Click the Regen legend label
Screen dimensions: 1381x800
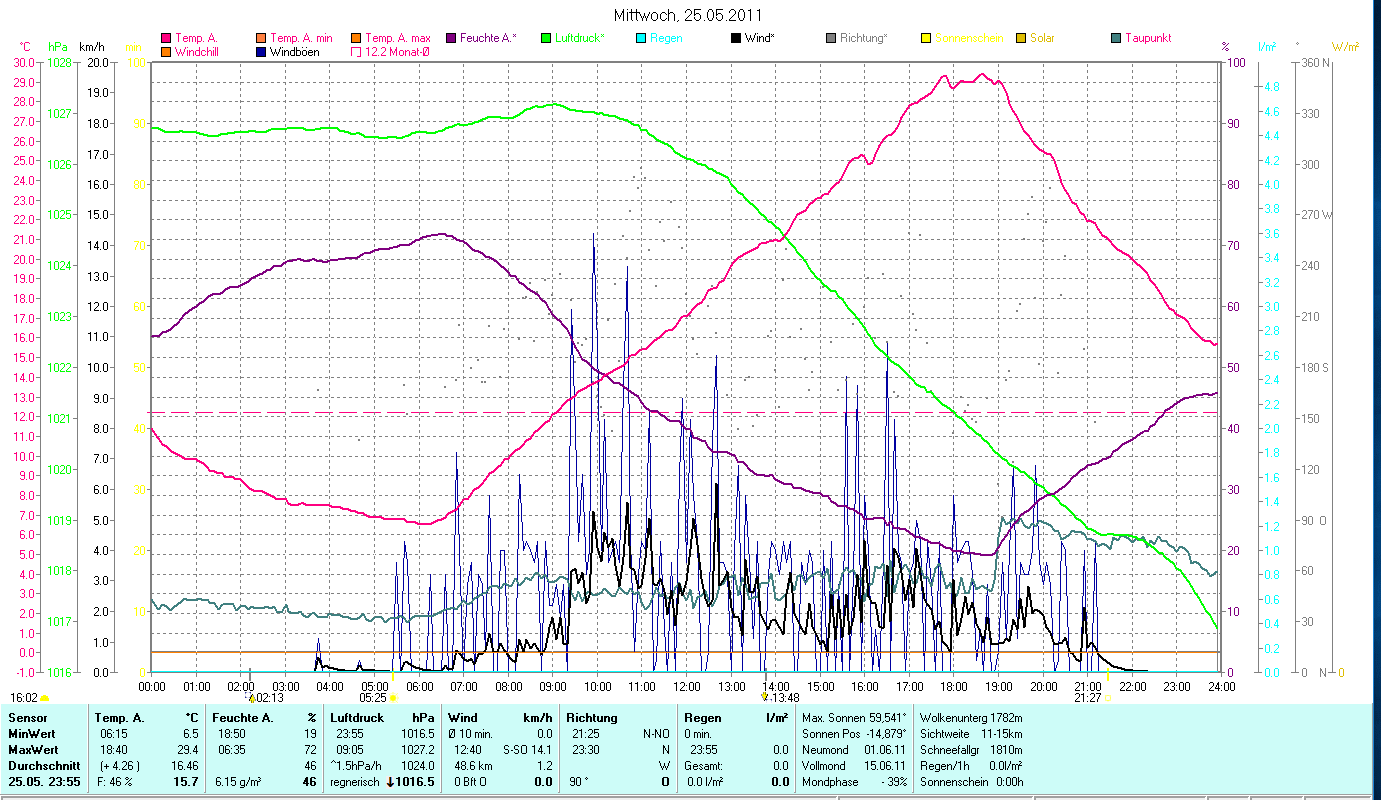click(666, 38)
